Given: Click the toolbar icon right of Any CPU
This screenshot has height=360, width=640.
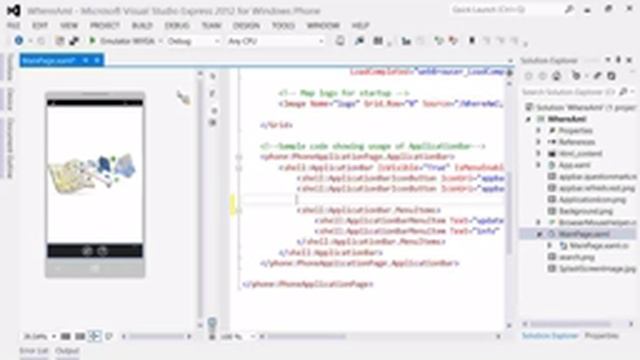Looking at the screenshot, I should click(340, 41).
